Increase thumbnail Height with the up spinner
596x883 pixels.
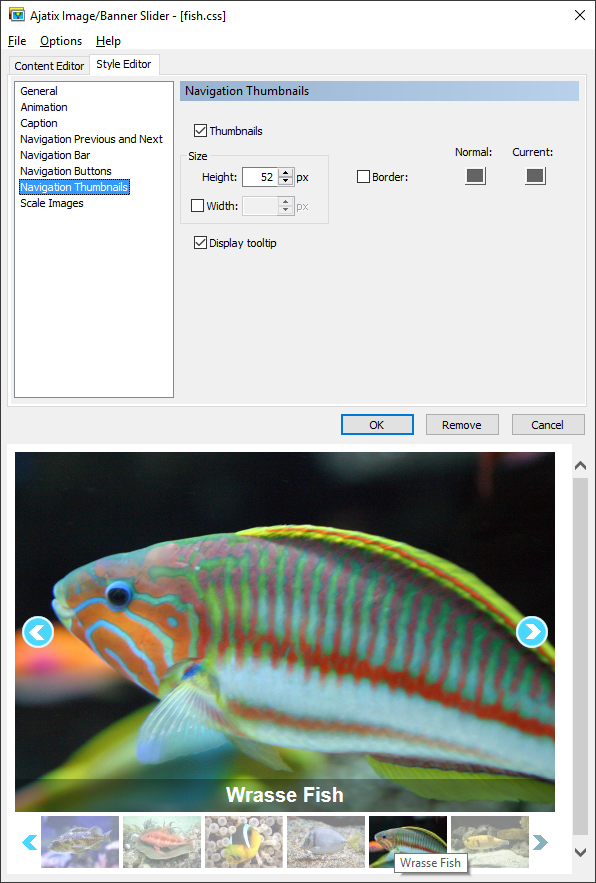click(x=286, y=173)
